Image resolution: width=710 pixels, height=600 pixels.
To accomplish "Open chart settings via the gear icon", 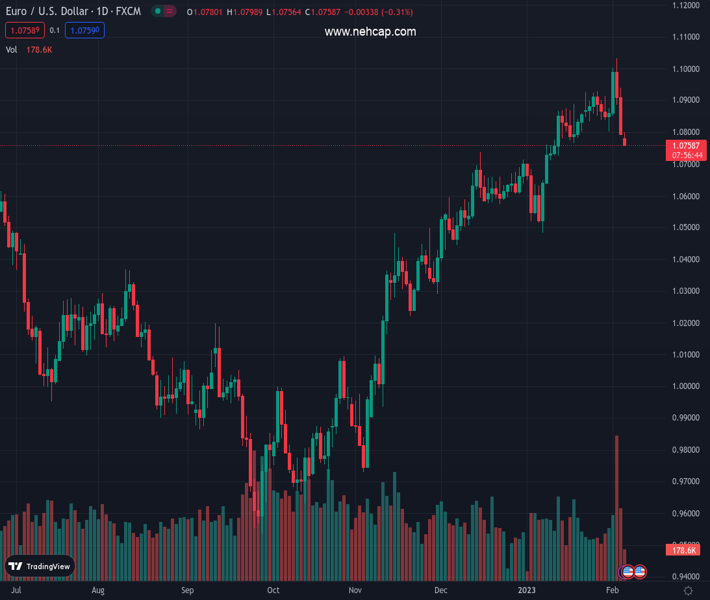I will point(688,591).
